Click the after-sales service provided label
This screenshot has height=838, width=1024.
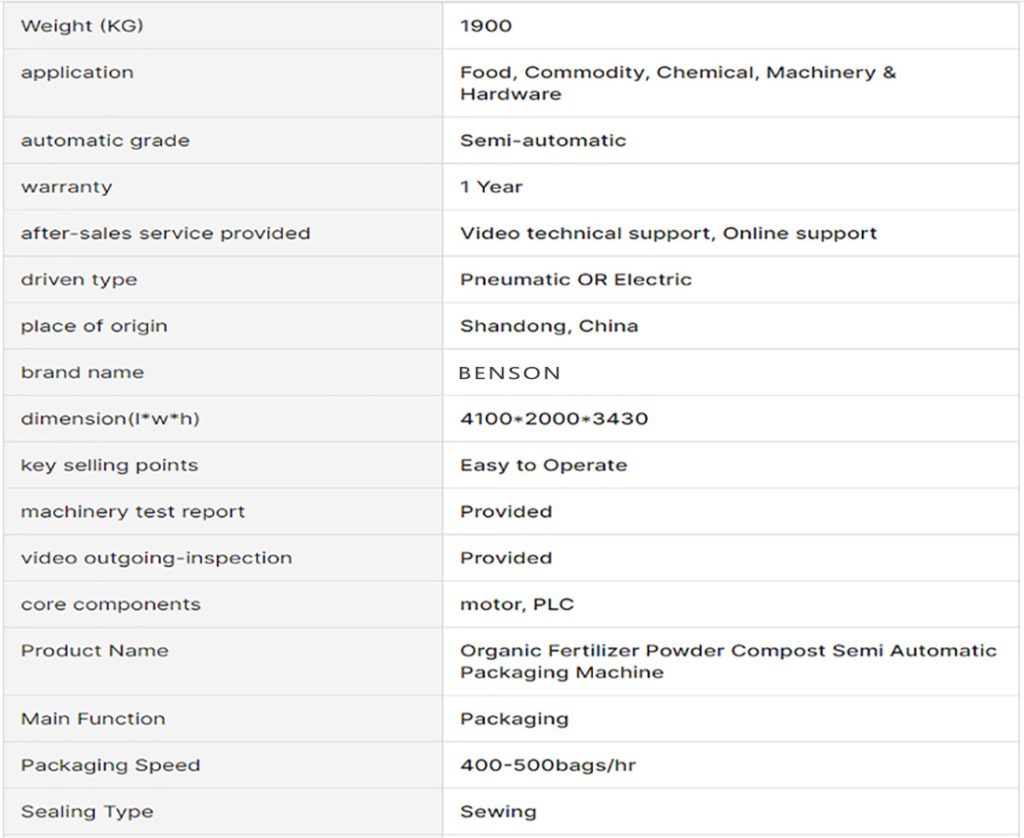click(166, 233)
